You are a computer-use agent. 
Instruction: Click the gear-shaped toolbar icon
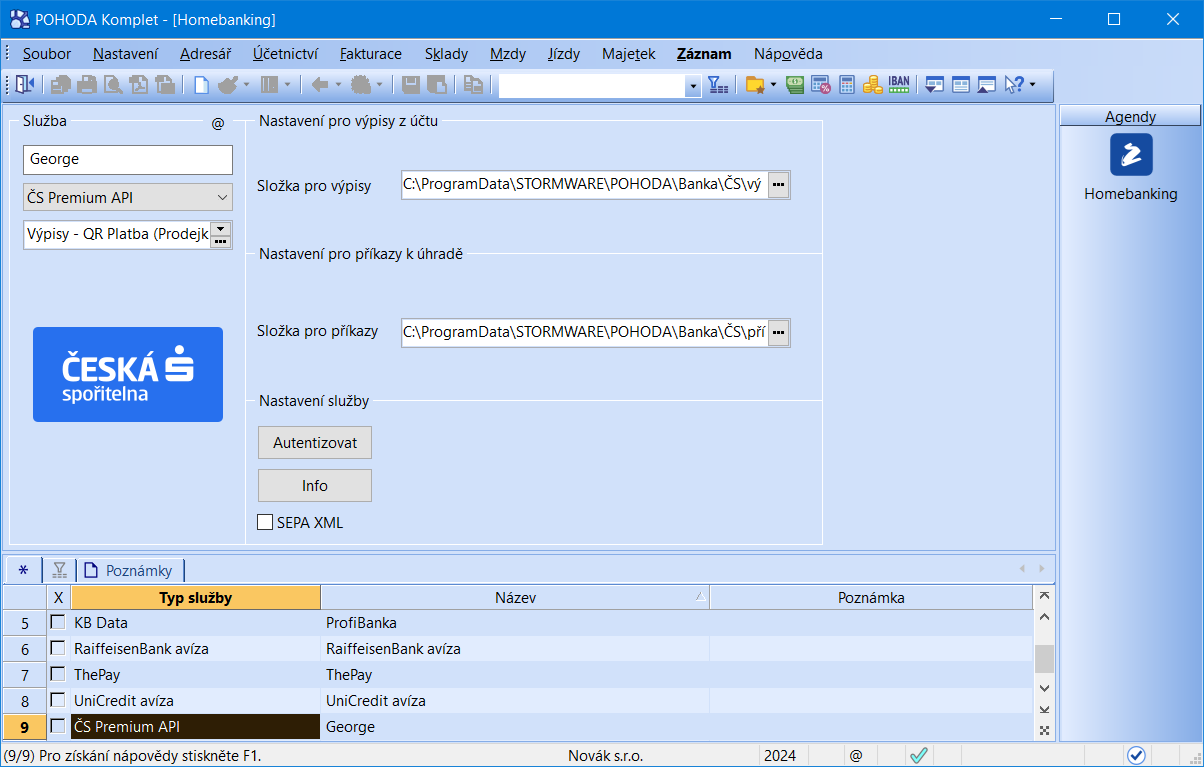360,86
